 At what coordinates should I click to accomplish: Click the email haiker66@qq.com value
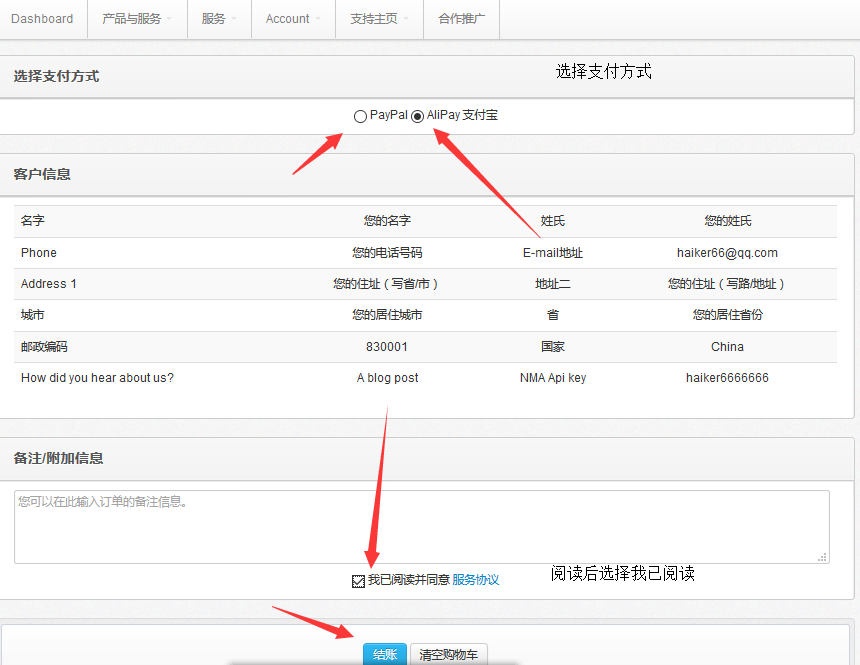727,253
